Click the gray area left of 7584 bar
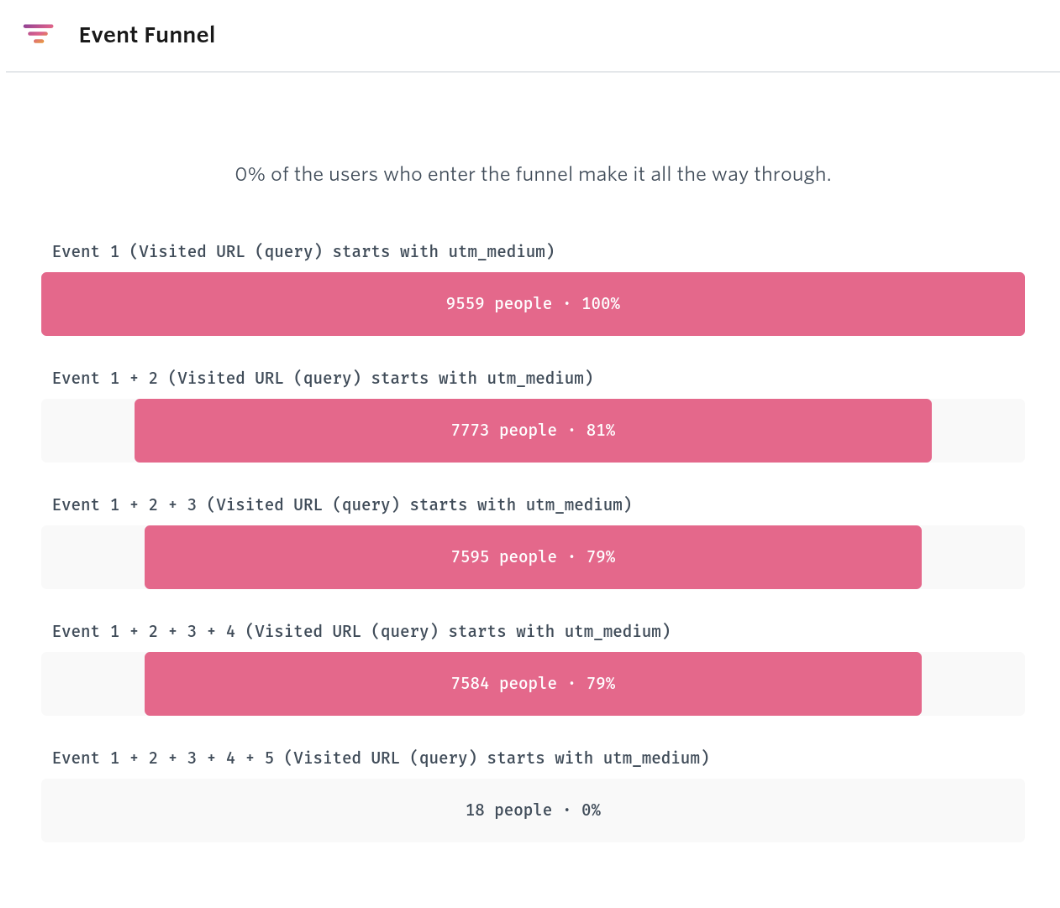The image size is (1060, 908). (x=93, y=684)
